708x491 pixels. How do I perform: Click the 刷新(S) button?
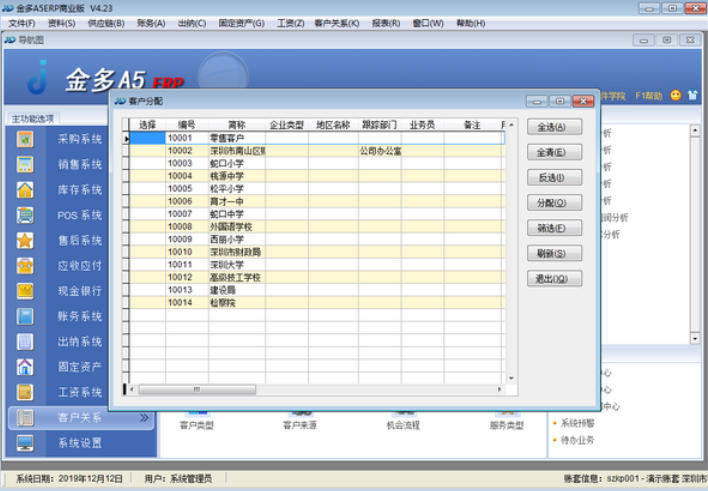tap(554, 253)
